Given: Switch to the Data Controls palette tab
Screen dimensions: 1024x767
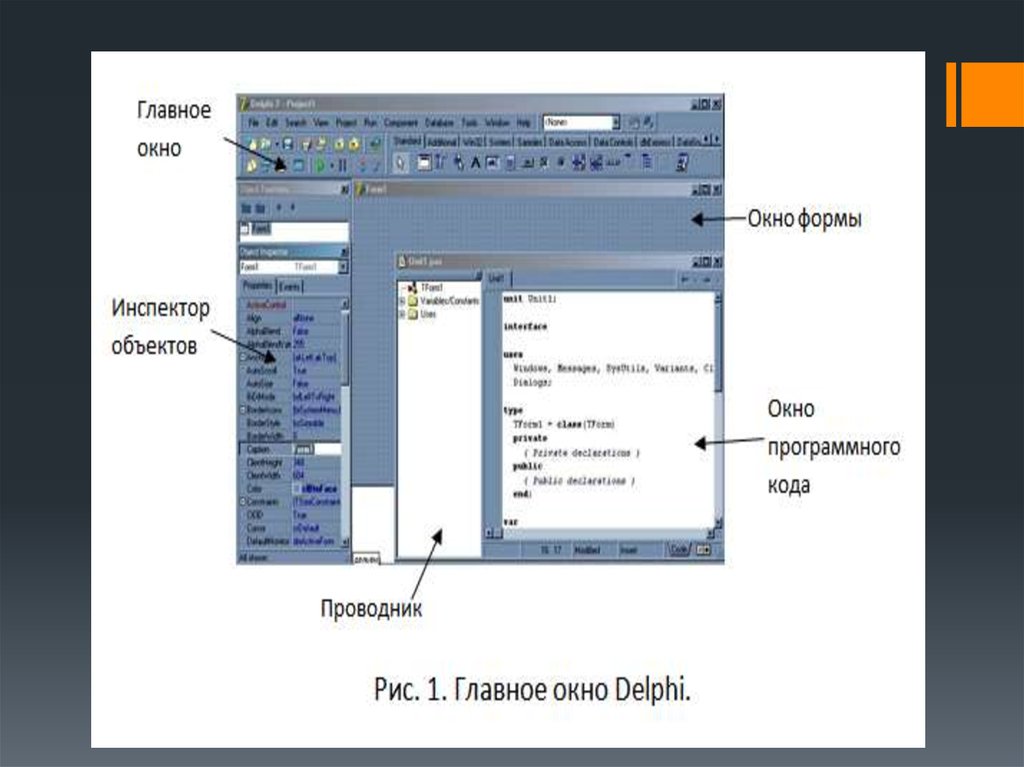Looking at the screenshot, I should click(613, 141).
